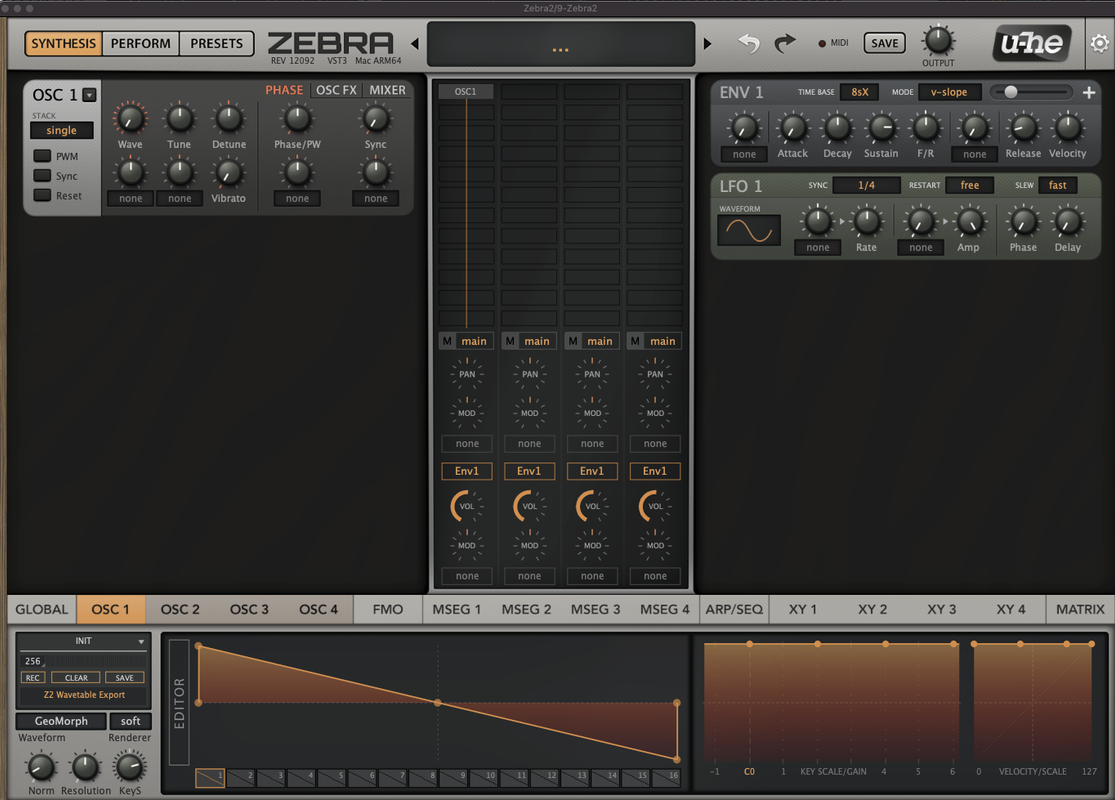Add a module using ENV 1 plus icon
Screen dimensions: 1115x800
[x=1088, y=92]
